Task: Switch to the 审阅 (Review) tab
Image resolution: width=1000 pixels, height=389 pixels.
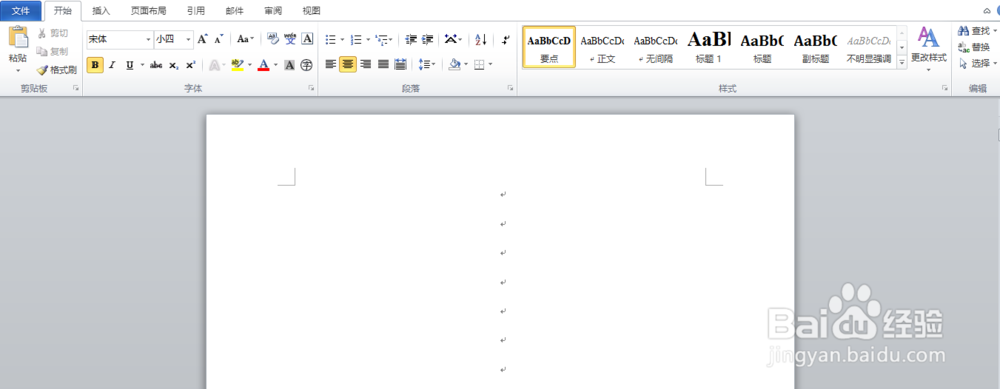Action: (x=273, y=11)
